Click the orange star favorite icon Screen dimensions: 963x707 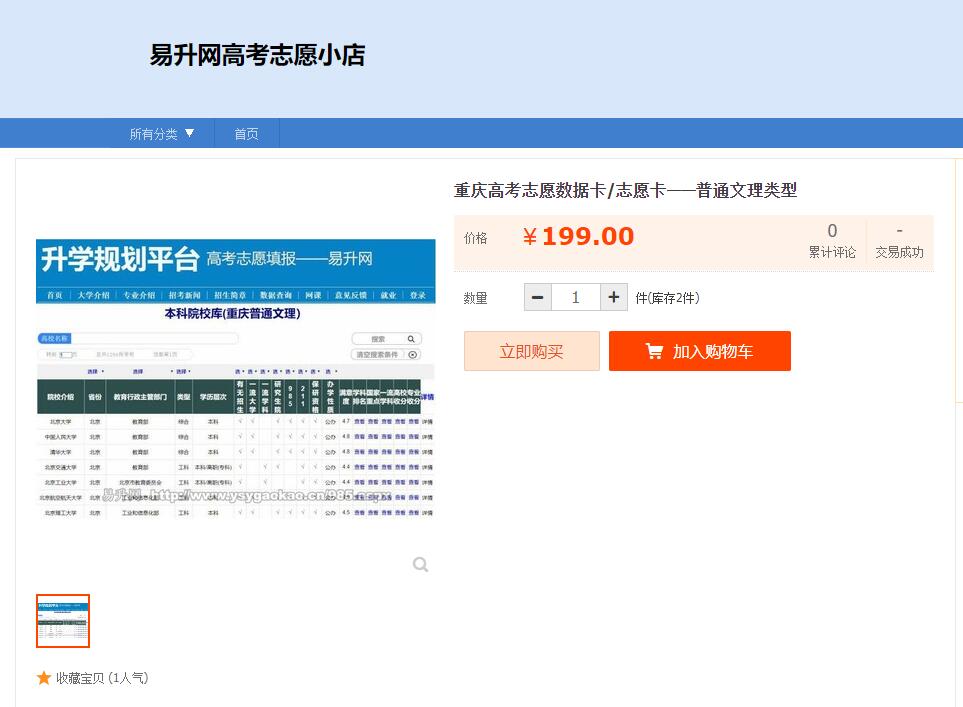44,678
